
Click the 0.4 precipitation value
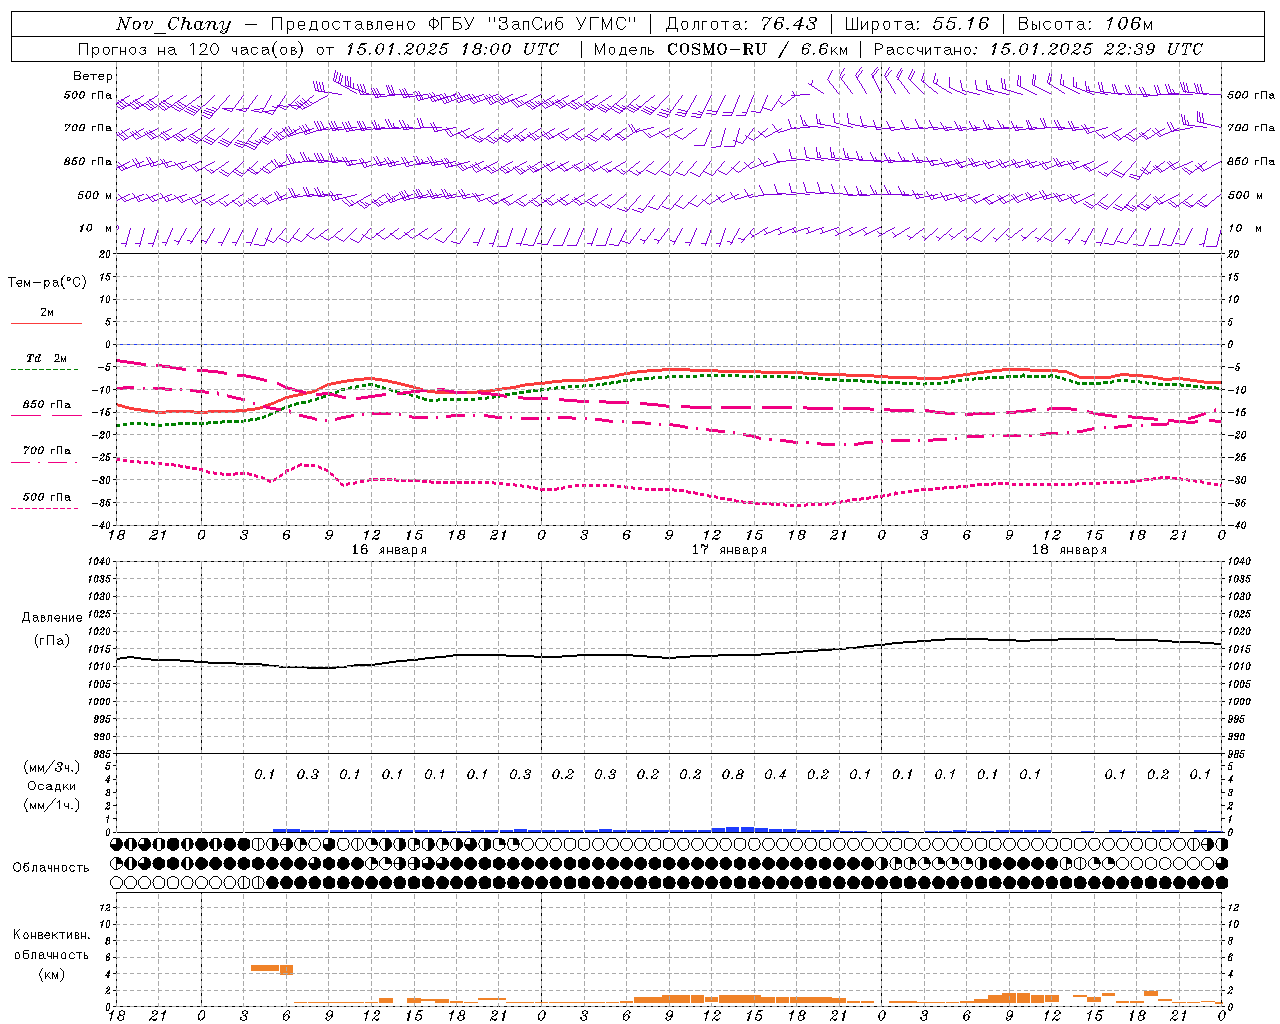pyautogui.click(x=775, y=774)
